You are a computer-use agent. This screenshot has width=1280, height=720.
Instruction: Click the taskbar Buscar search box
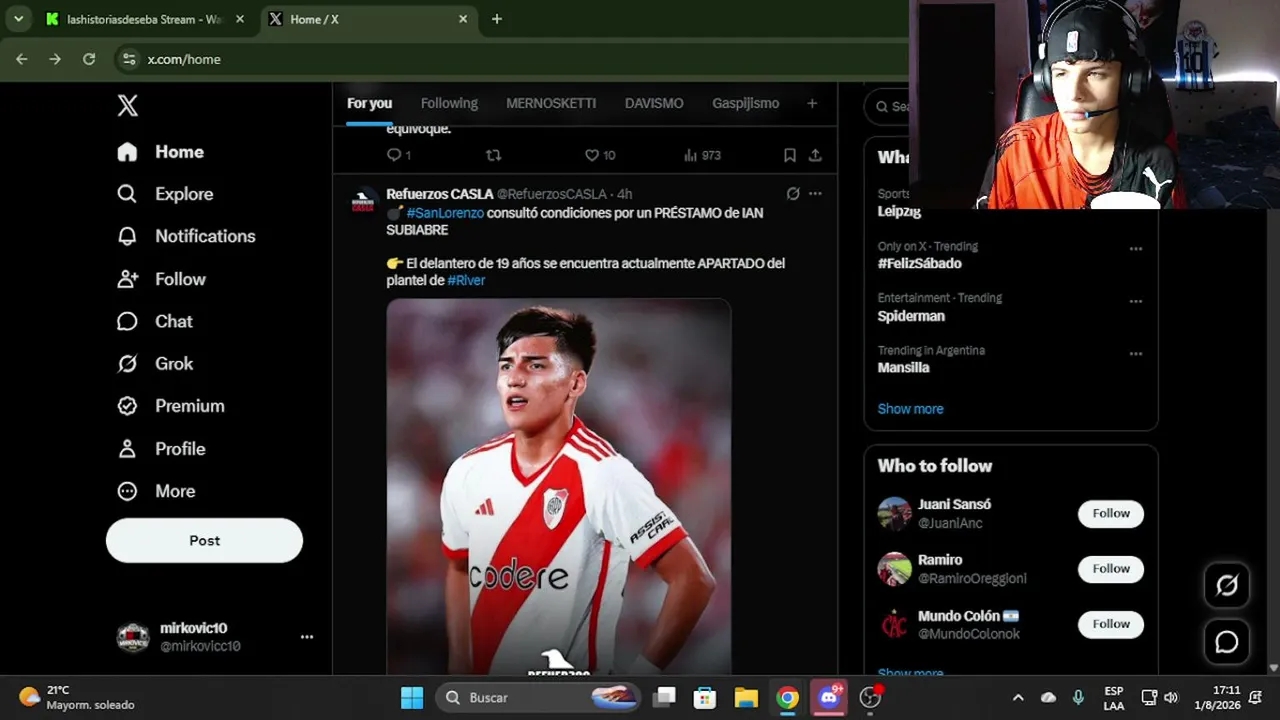tap(537, 698)
